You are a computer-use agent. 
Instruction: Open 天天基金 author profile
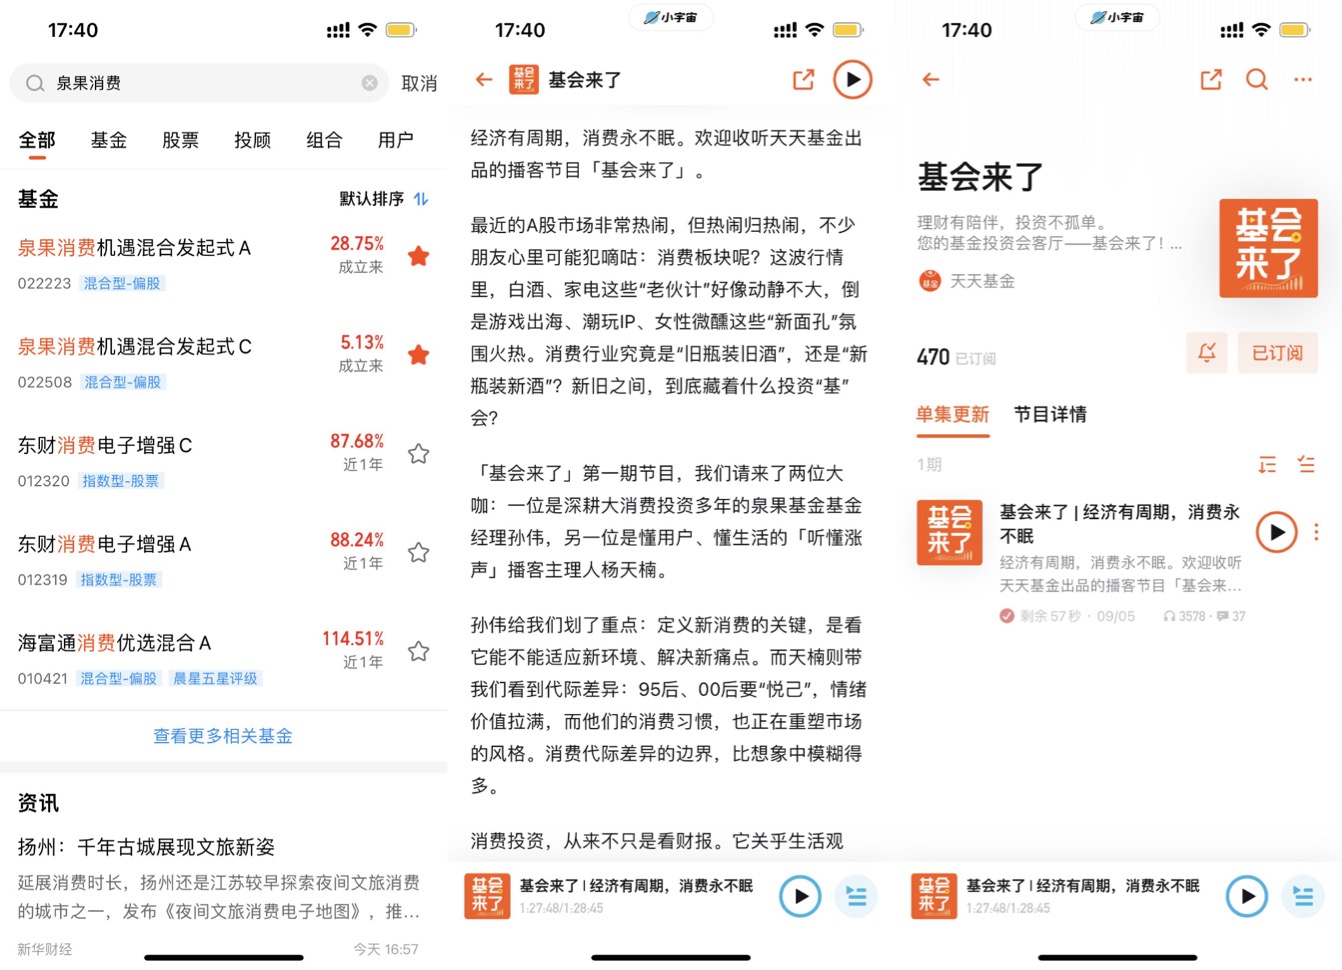pos(966,281)
